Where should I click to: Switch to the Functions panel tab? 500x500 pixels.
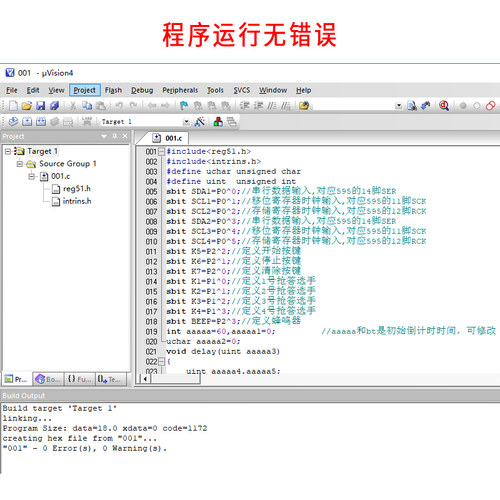[80, 379]
